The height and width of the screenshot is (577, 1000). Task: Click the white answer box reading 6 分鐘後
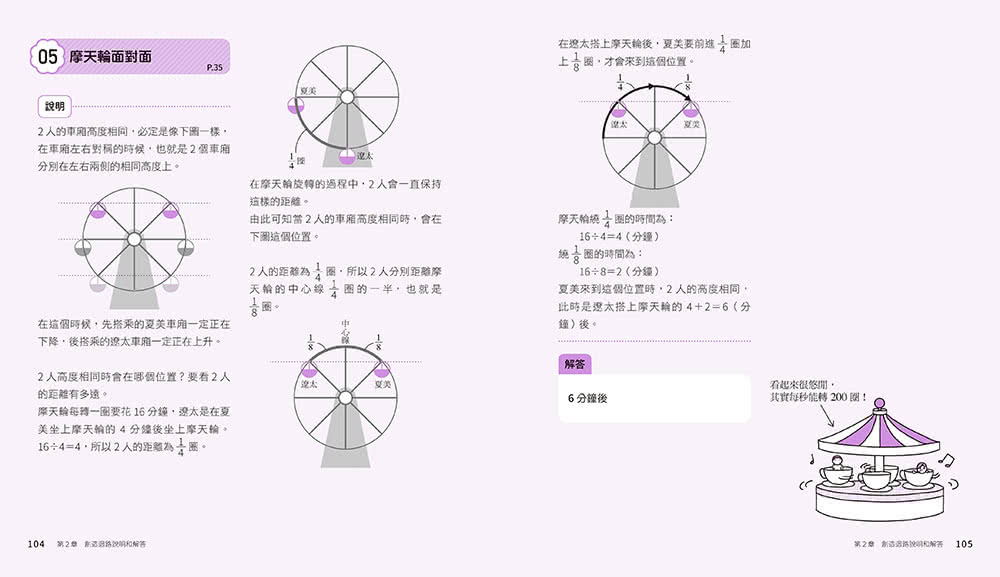654,398
